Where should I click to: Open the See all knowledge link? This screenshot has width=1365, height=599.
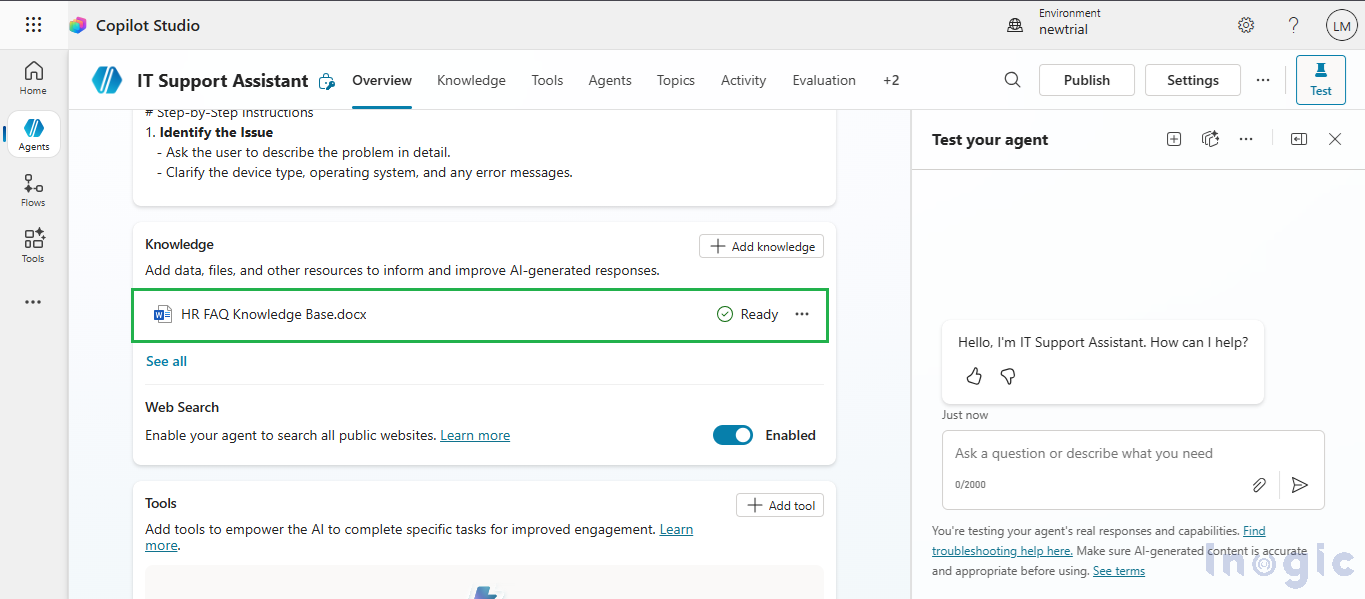[166, 361]
